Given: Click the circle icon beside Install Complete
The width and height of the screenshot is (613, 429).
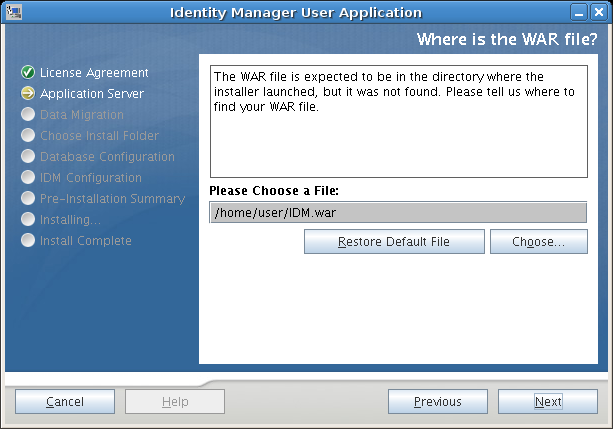Looking at the screenshot, I should click(28, 241).
